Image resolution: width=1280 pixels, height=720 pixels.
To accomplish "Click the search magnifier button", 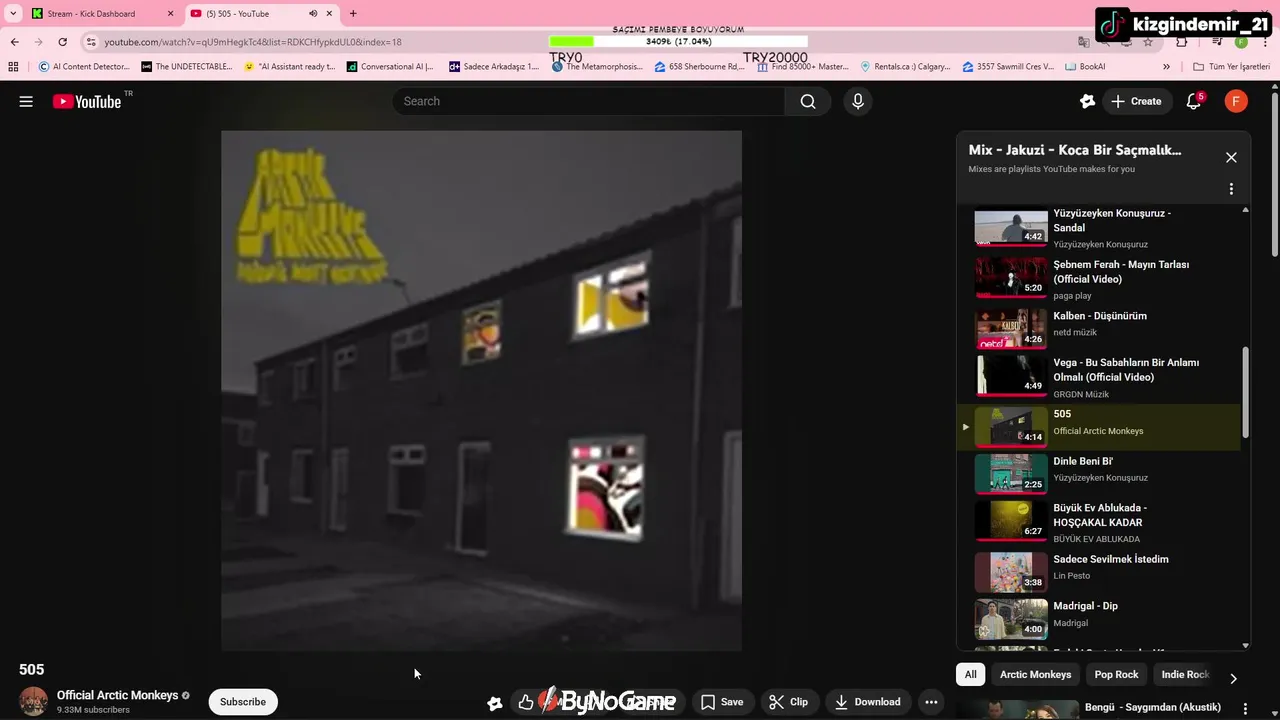I will (x=808, y=101).
